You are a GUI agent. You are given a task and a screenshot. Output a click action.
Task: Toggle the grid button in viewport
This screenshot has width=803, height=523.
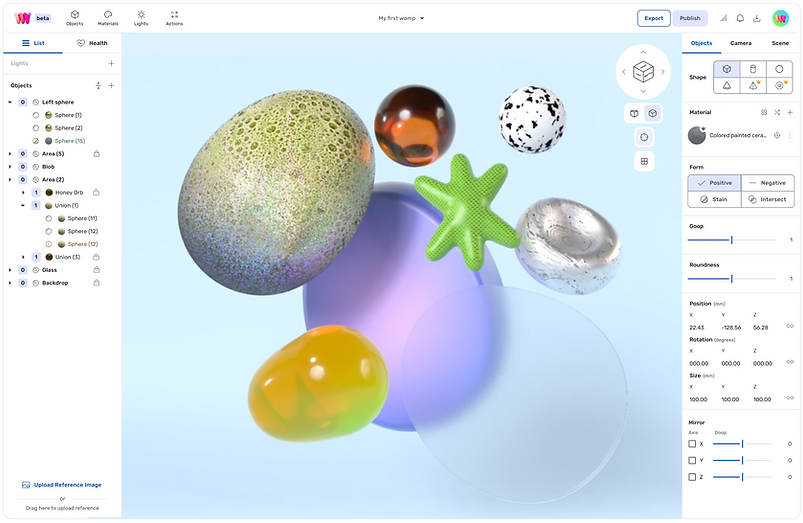click(x=644, y=162)
